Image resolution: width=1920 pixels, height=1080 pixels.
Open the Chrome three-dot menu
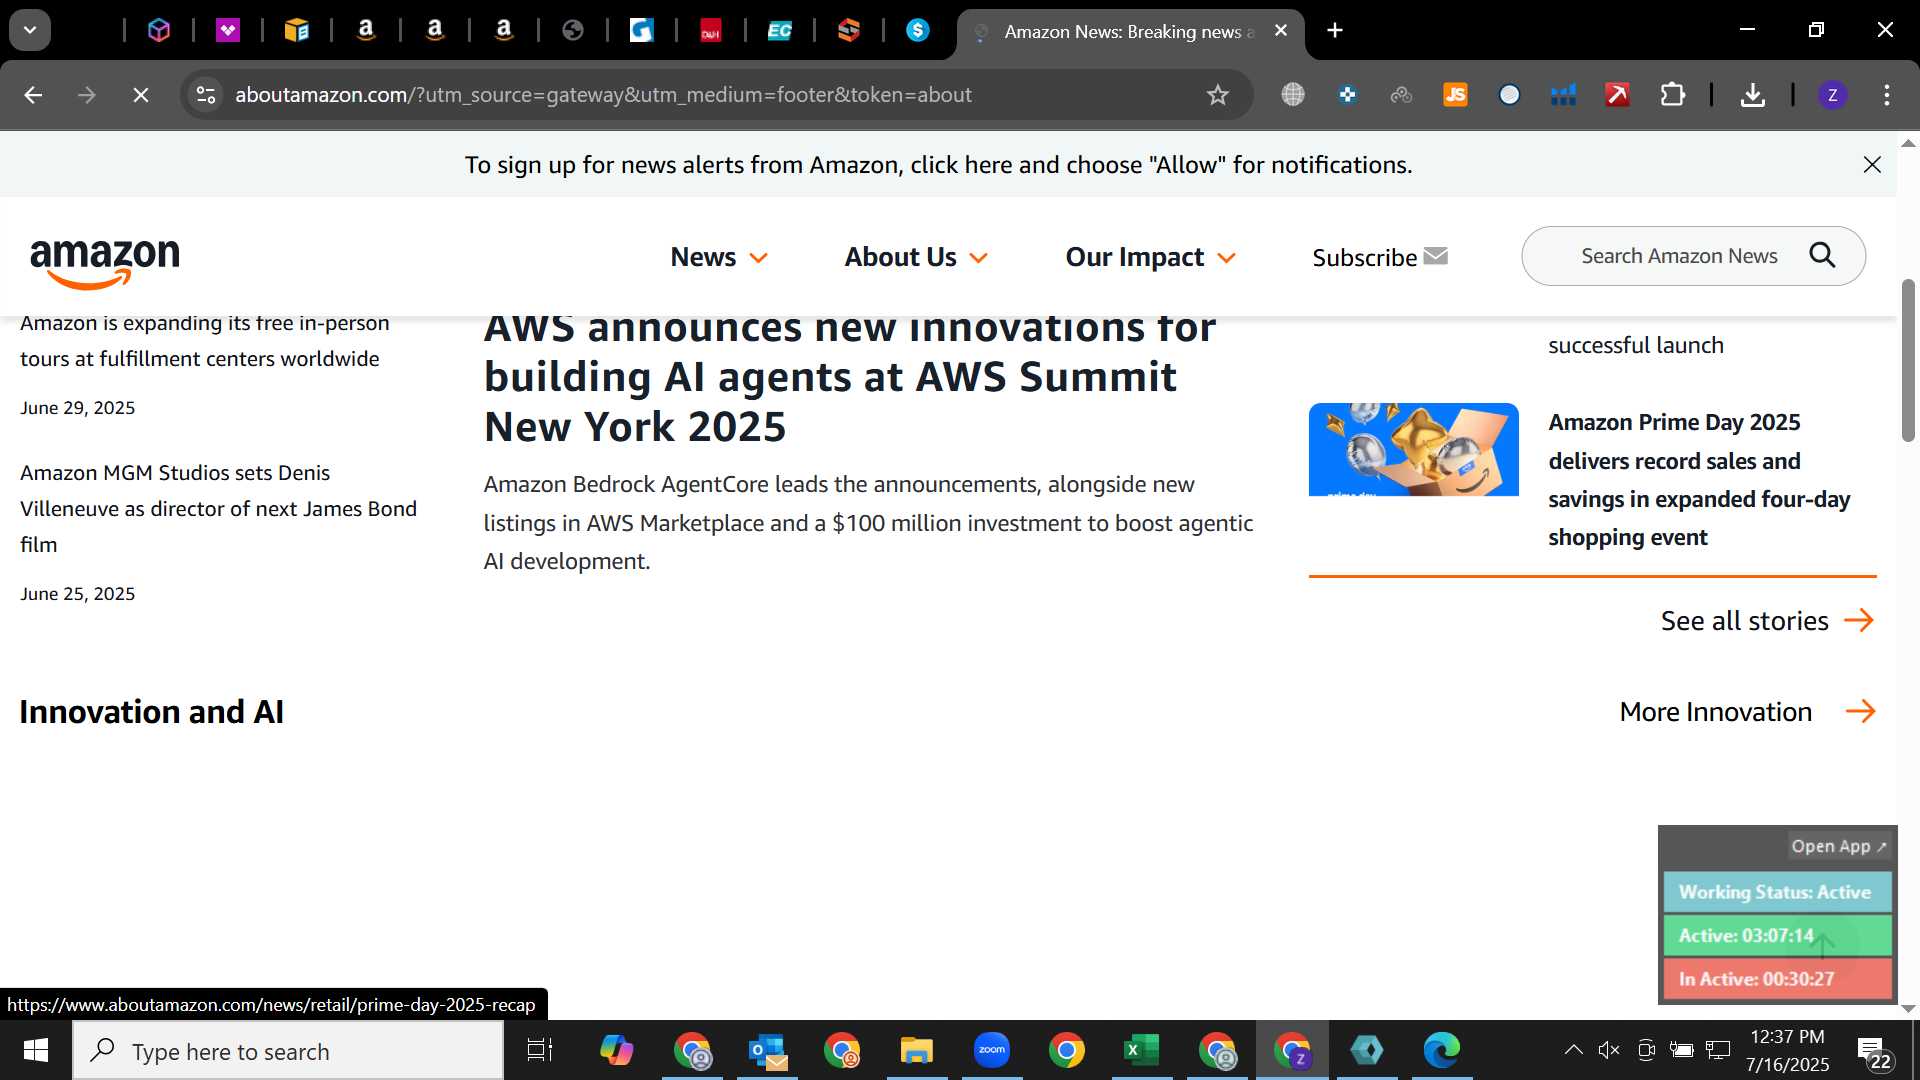click(1887, 95)
